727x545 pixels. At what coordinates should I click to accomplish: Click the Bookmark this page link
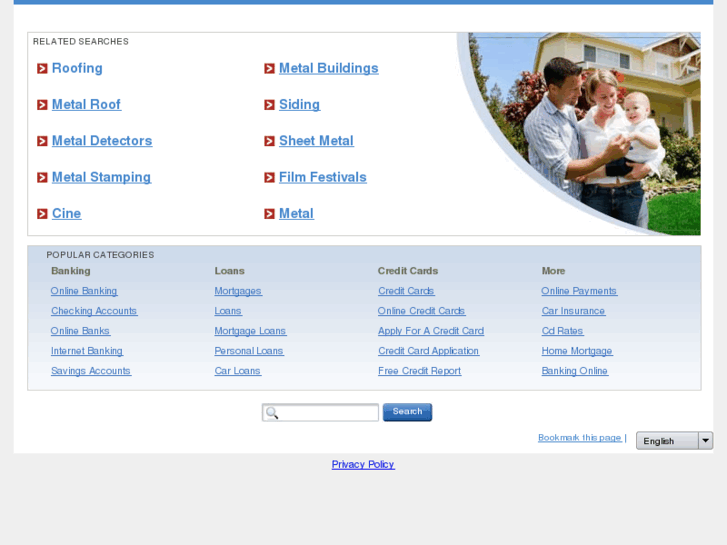[x=580, y=437]
